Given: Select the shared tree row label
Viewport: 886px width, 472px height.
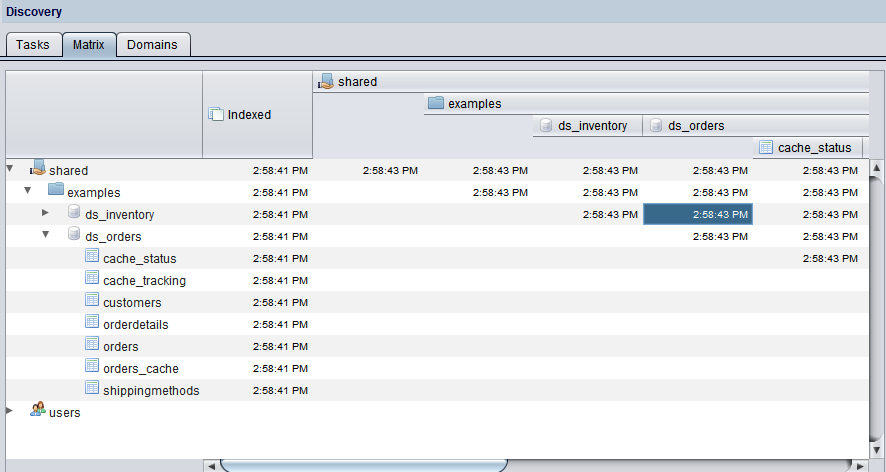Looking at the screenshot, I should coord(68,171).
